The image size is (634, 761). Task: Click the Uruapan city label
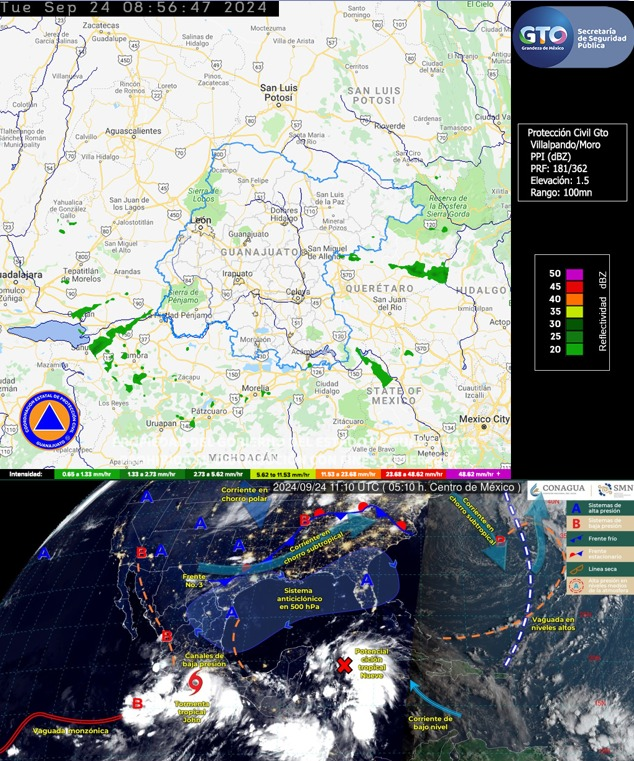(161, 424)
